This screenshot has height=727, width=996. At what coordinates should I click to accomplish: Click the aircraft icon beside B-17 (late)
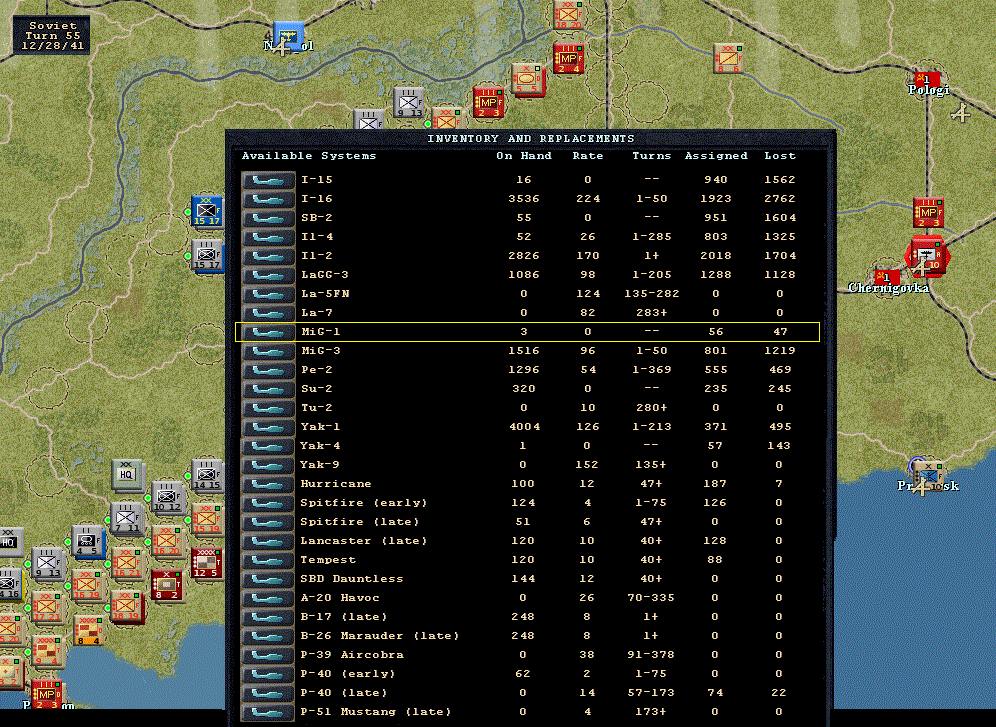pyautogui.click(x=268, y=617)
